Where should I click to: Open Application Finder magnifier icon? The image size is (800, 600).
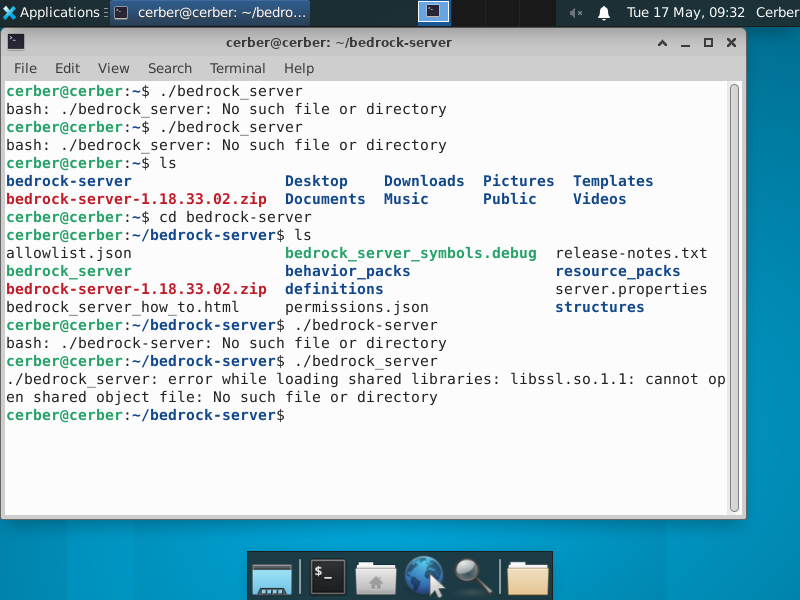(472, 577)
